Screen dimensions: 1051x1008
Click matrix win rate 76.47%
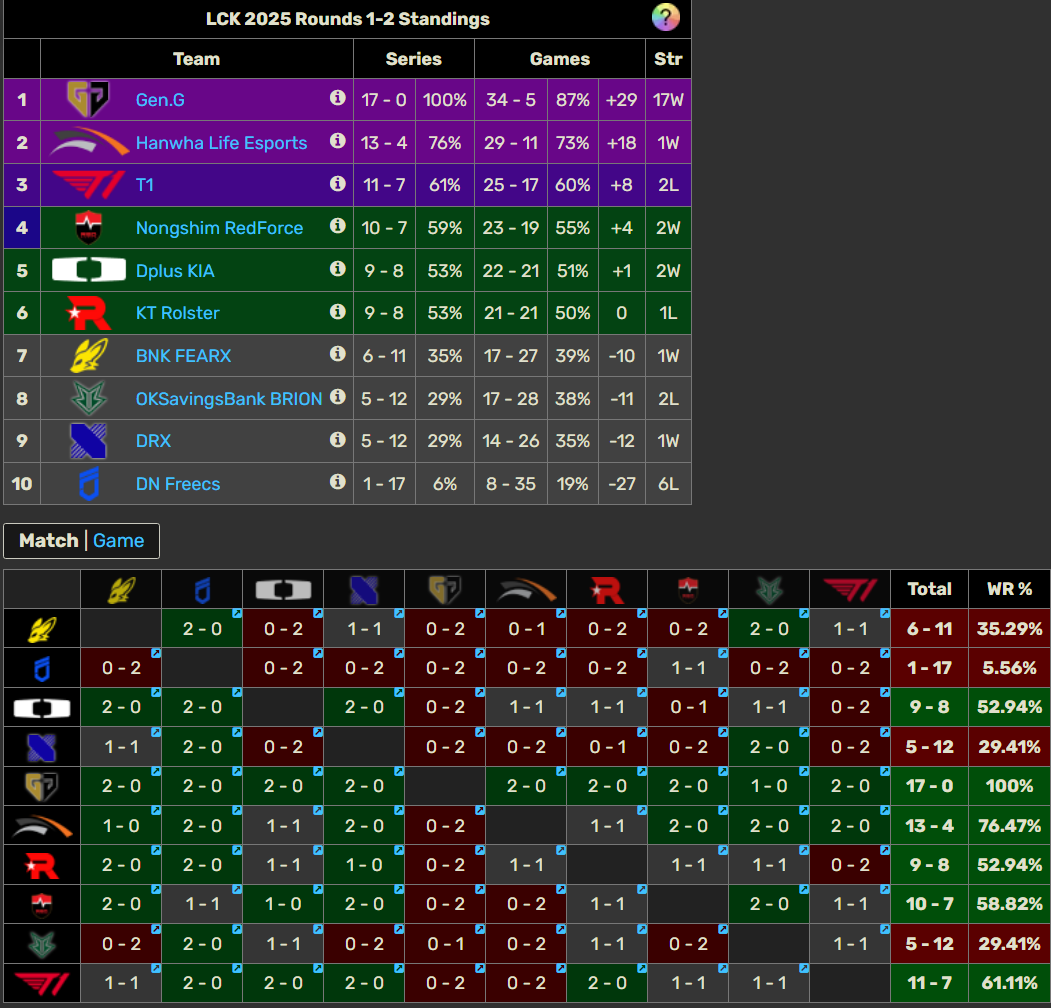click(x=1009, y=826)
